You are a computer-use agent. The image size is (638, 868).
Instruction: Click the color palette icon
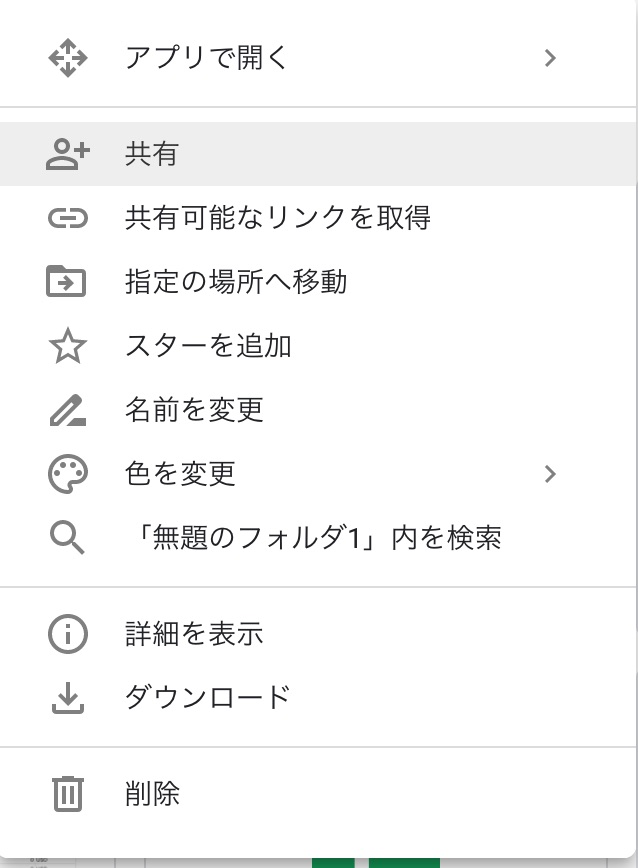(x=67, y=474)
